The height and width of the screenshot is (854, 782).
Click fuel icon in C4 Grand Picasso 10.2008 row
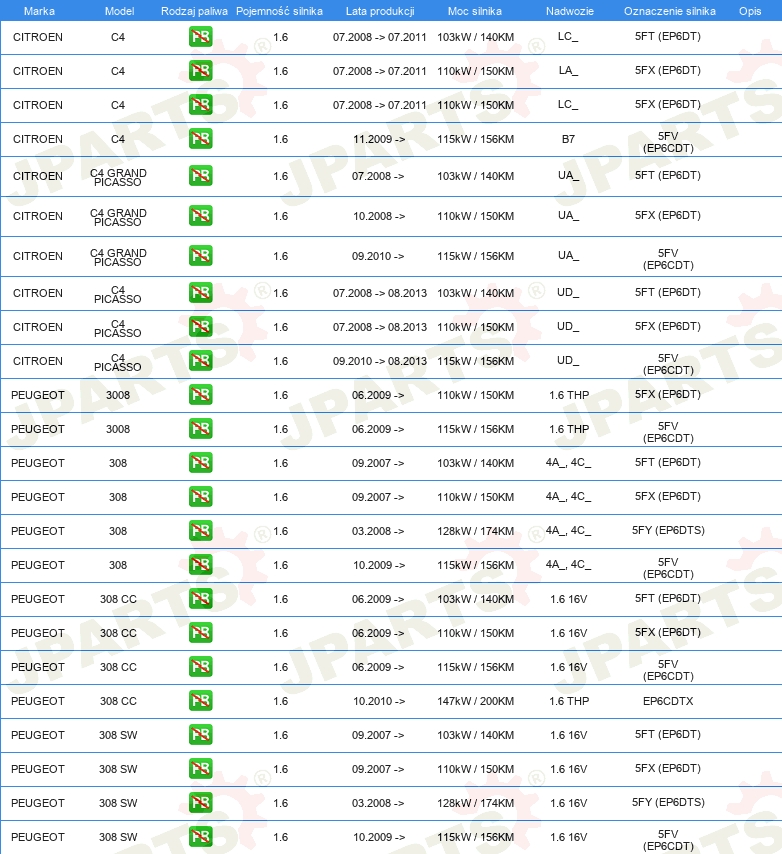[x=200, y=216]
